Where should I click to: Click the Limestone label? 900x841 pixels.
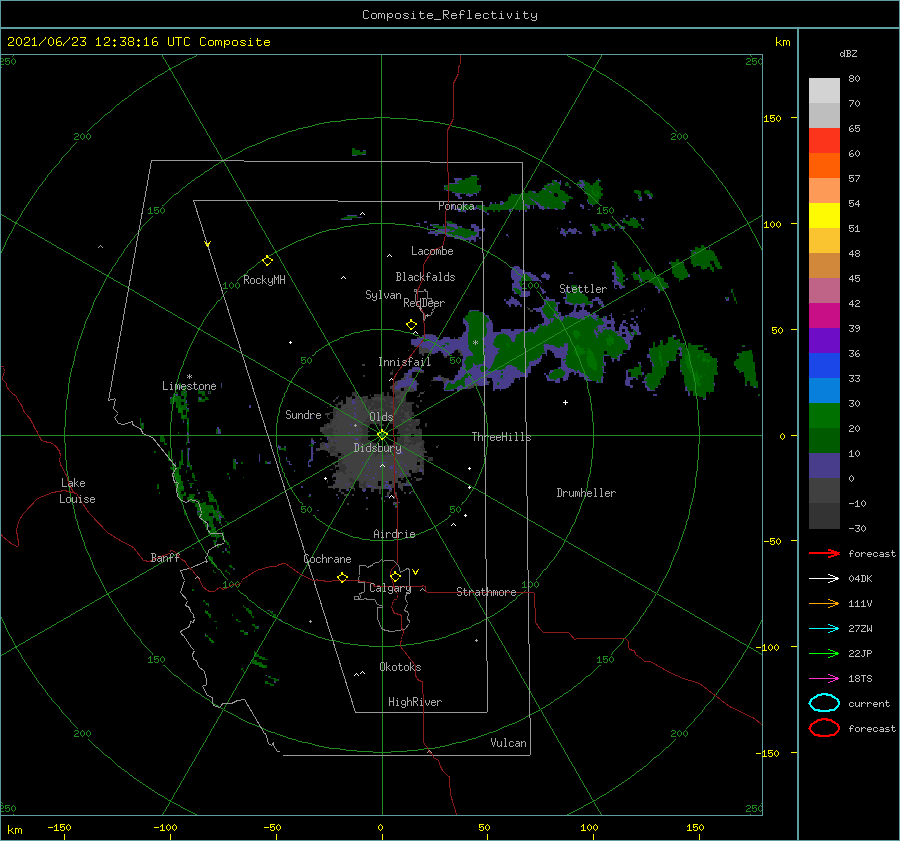point(189,386)
